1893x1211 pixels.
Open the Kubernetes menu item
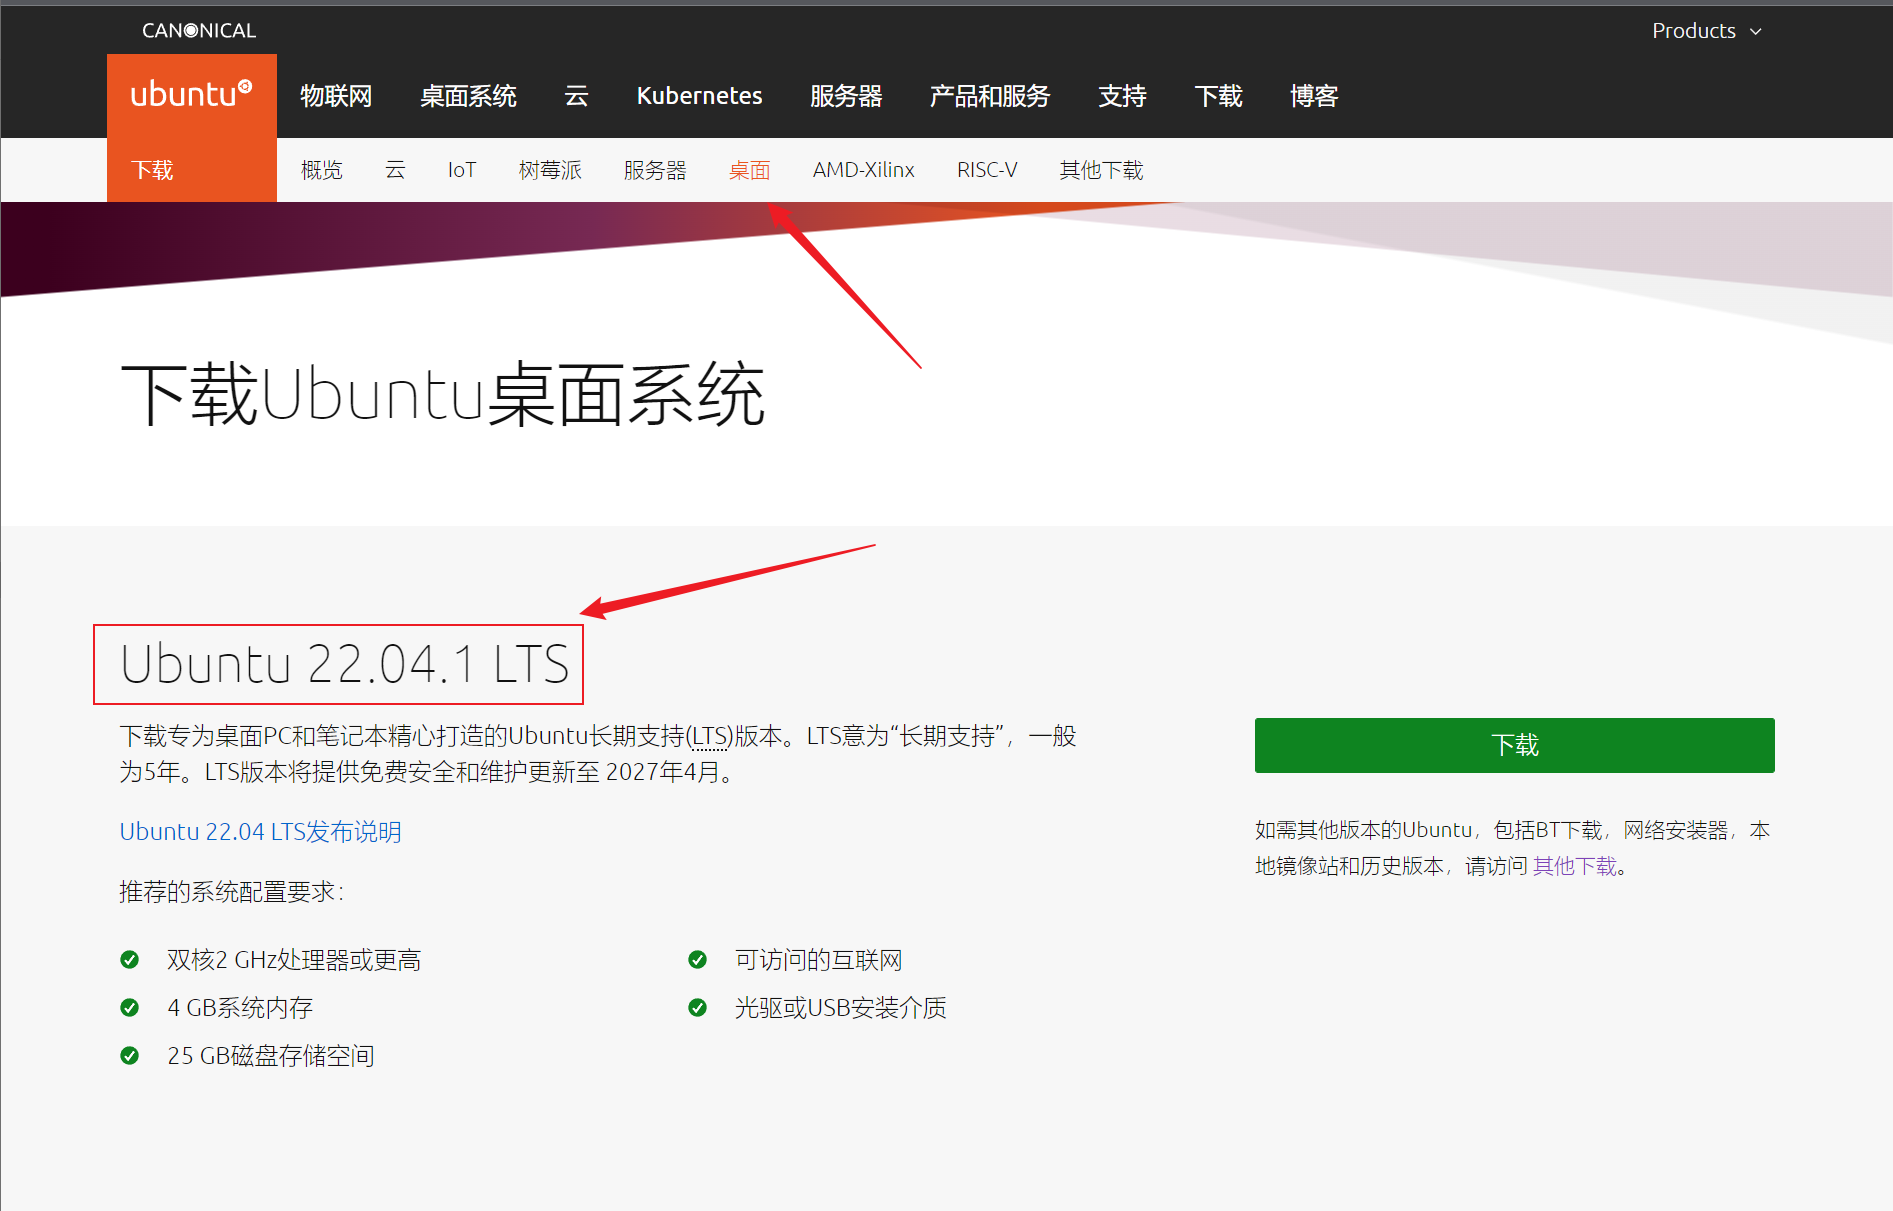click(x=698, y=95)
